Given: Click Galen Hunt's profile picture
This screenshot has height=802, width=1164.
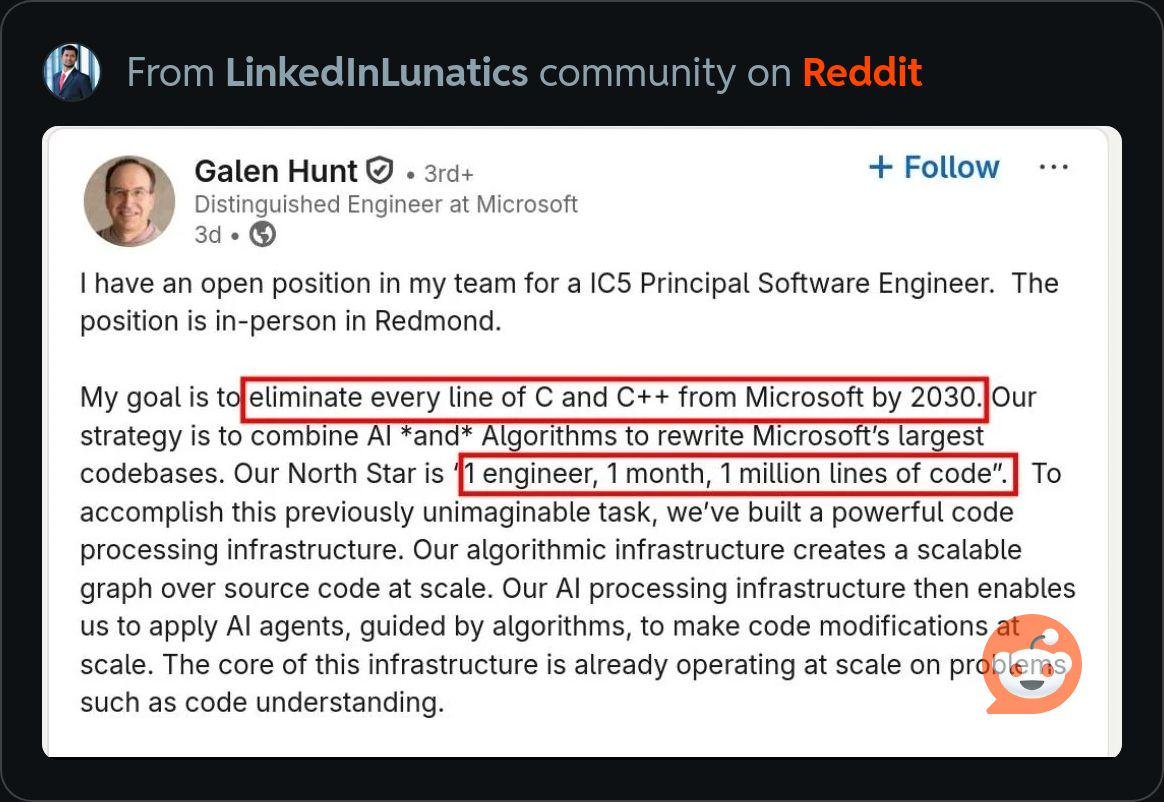Looking at the screenshot, I should [129, 200].
